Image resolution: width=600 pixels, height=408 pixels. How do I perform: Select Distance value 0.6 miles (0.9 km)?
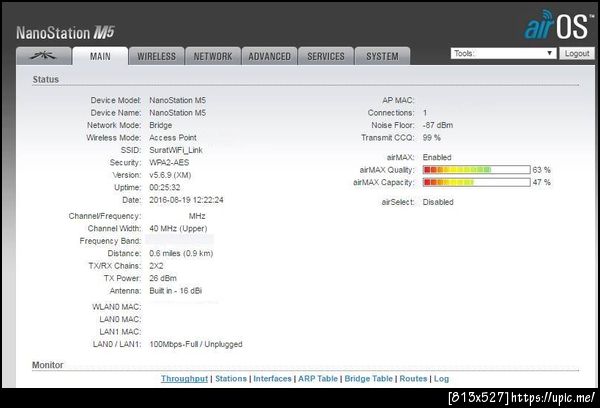(x=181, y=253)
